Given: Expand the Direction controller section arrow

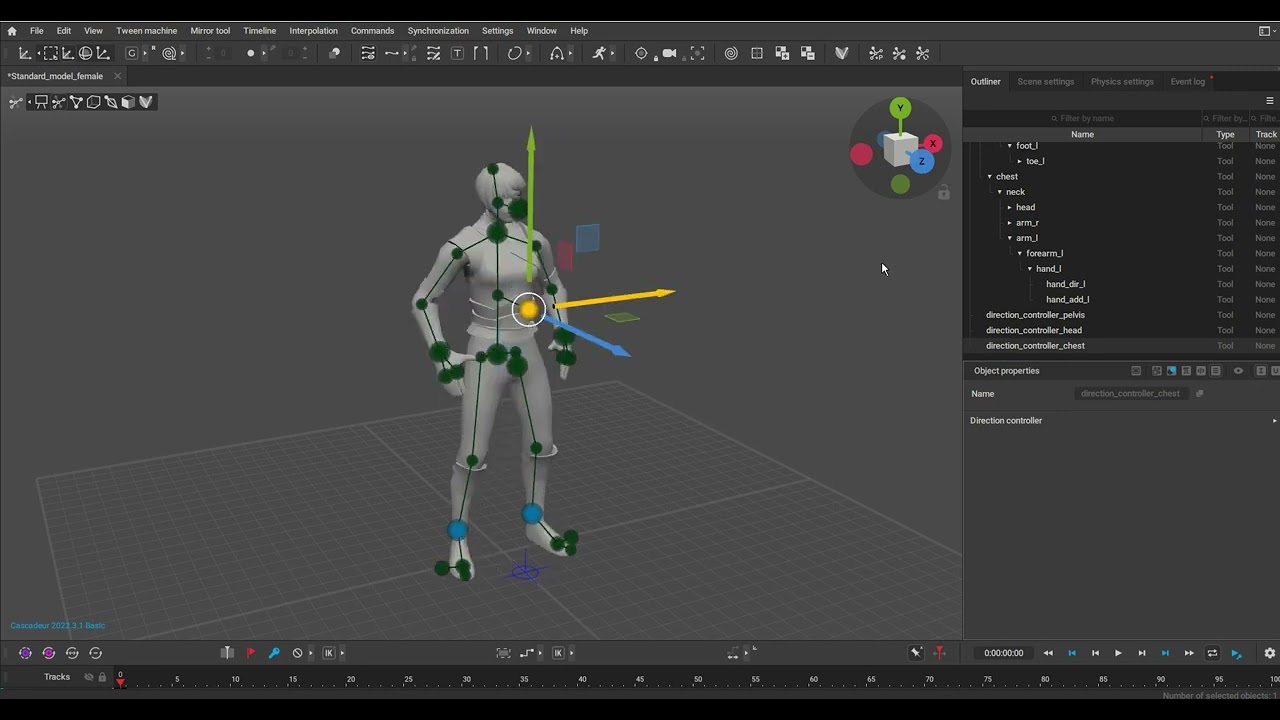Looking at the screenshot, I should click(x=1274, y=421).
